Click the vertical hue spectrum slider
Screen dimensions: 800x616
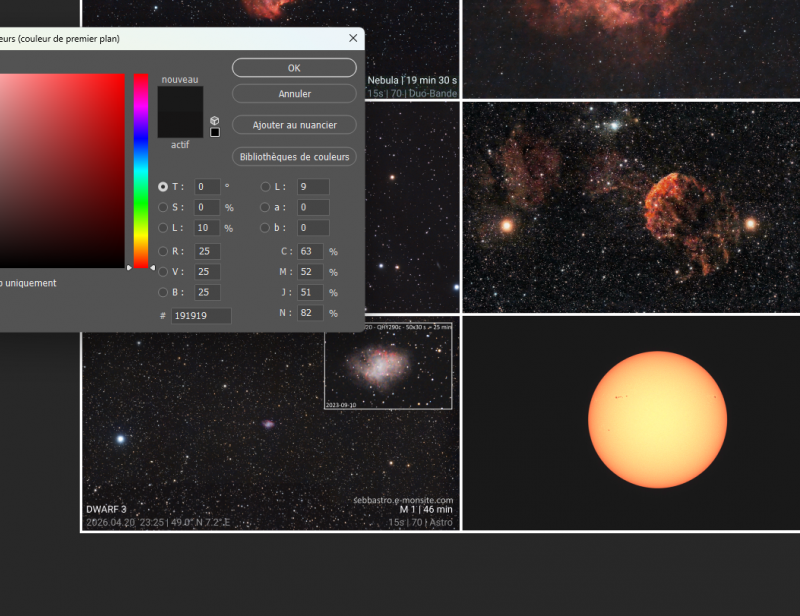click(141, 170)
